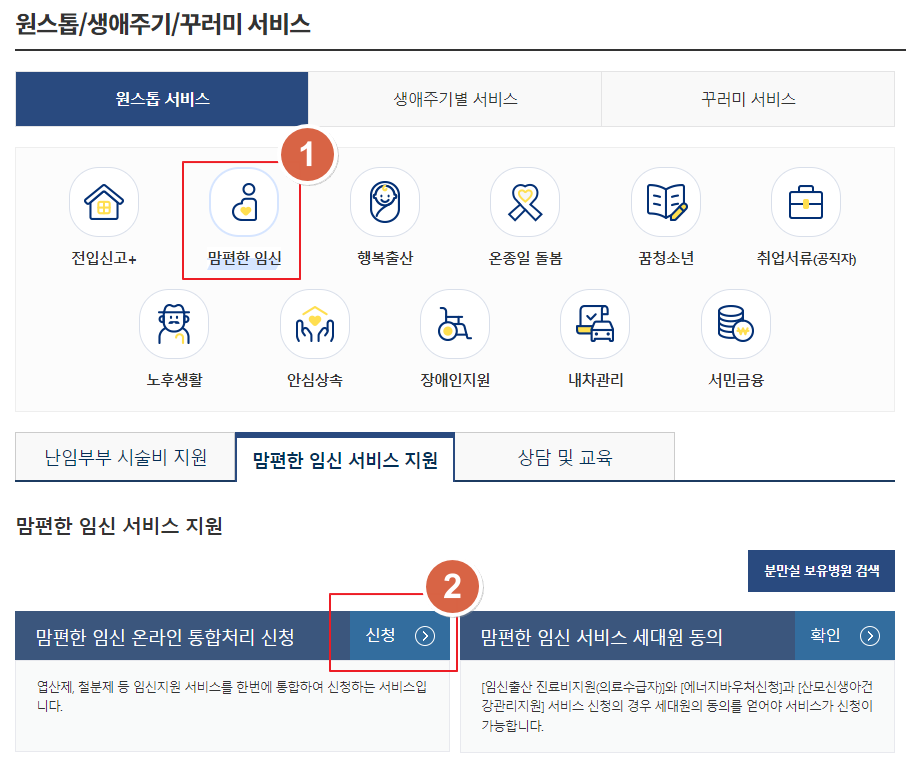Click the 취업서류(공직자) label

click(806, 258)
